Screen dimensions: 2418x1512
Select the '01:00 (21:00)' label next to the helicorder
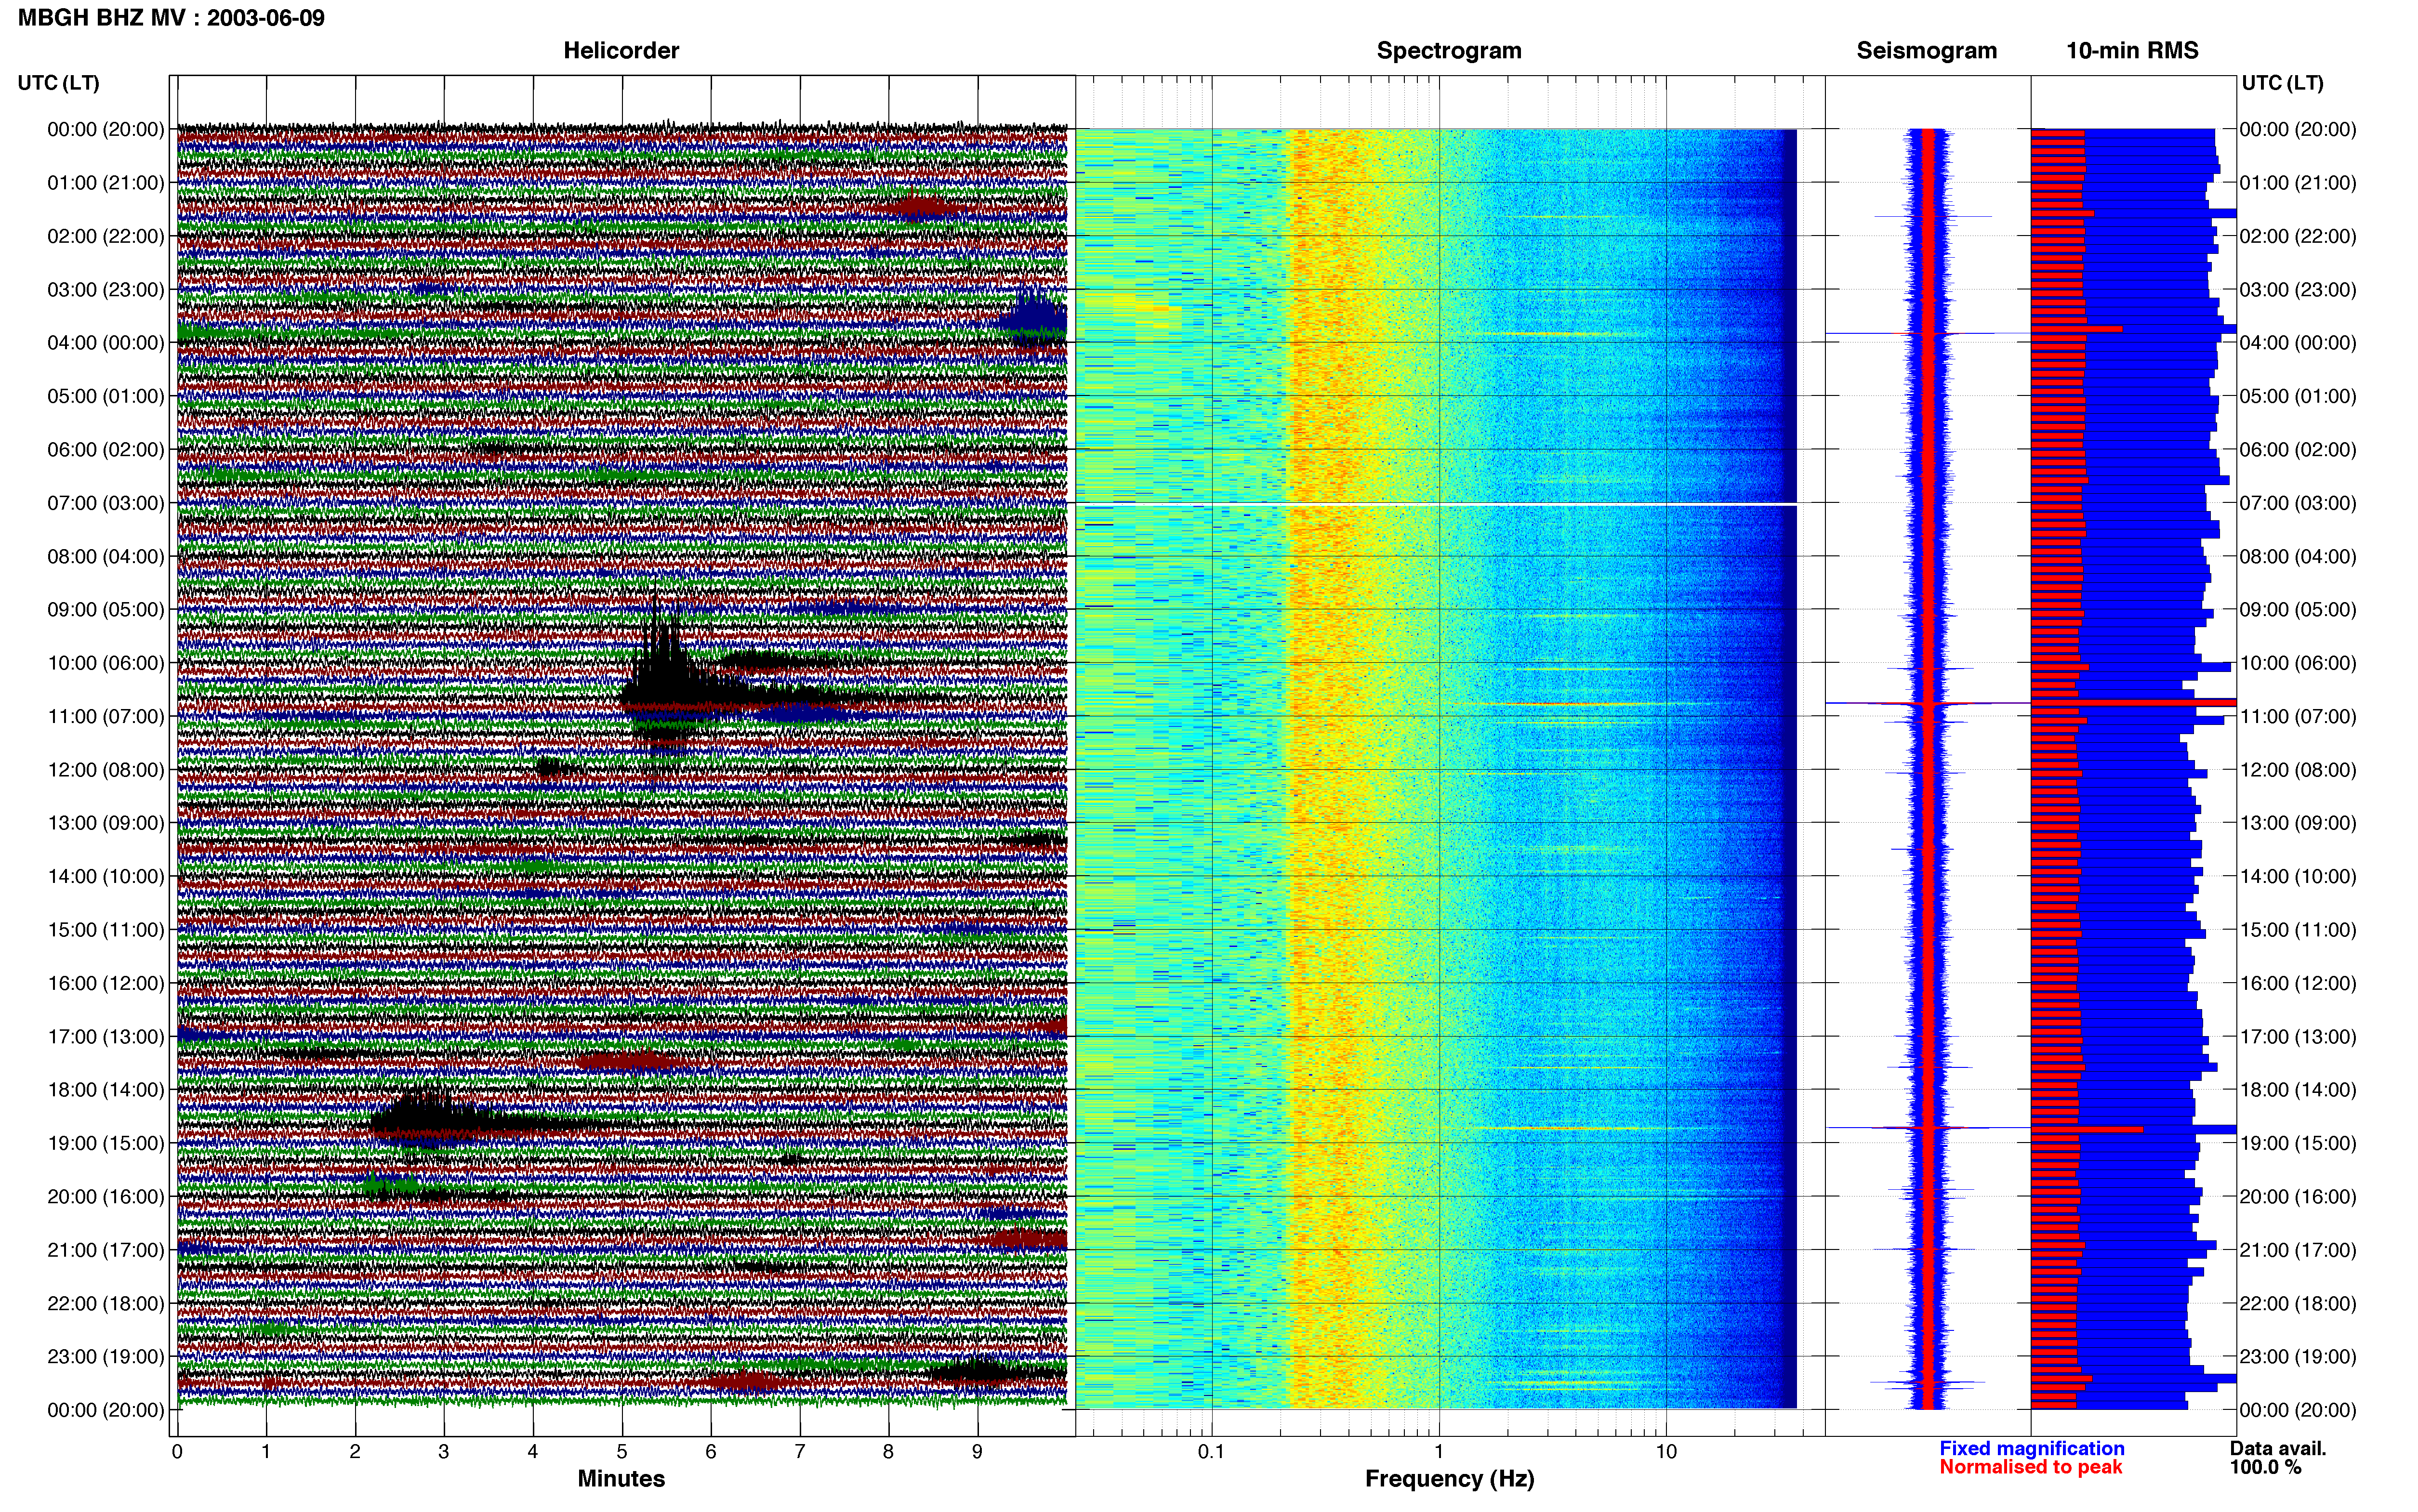[105, 183]
